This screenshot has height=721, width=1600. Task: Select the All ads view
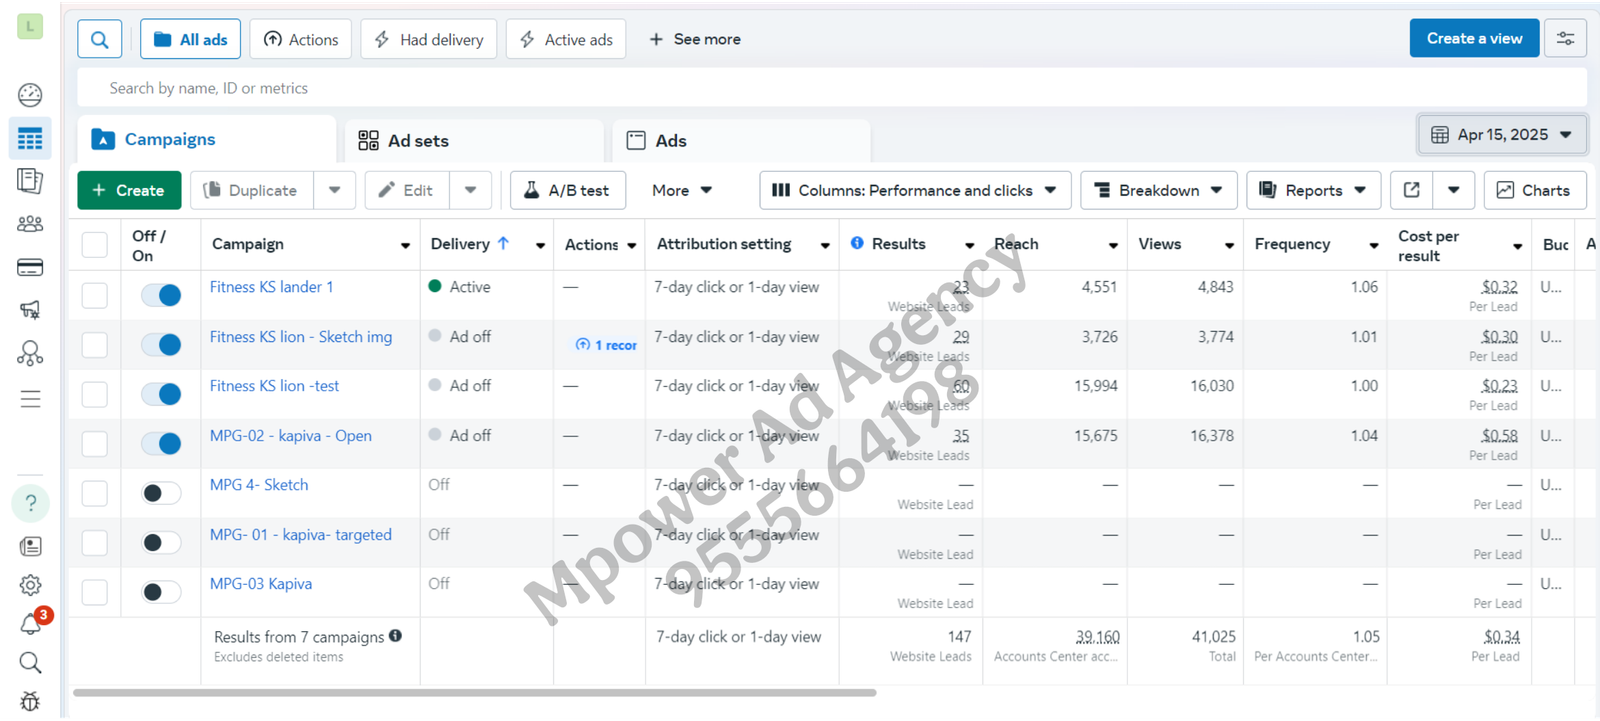click(x=190, y=39)
